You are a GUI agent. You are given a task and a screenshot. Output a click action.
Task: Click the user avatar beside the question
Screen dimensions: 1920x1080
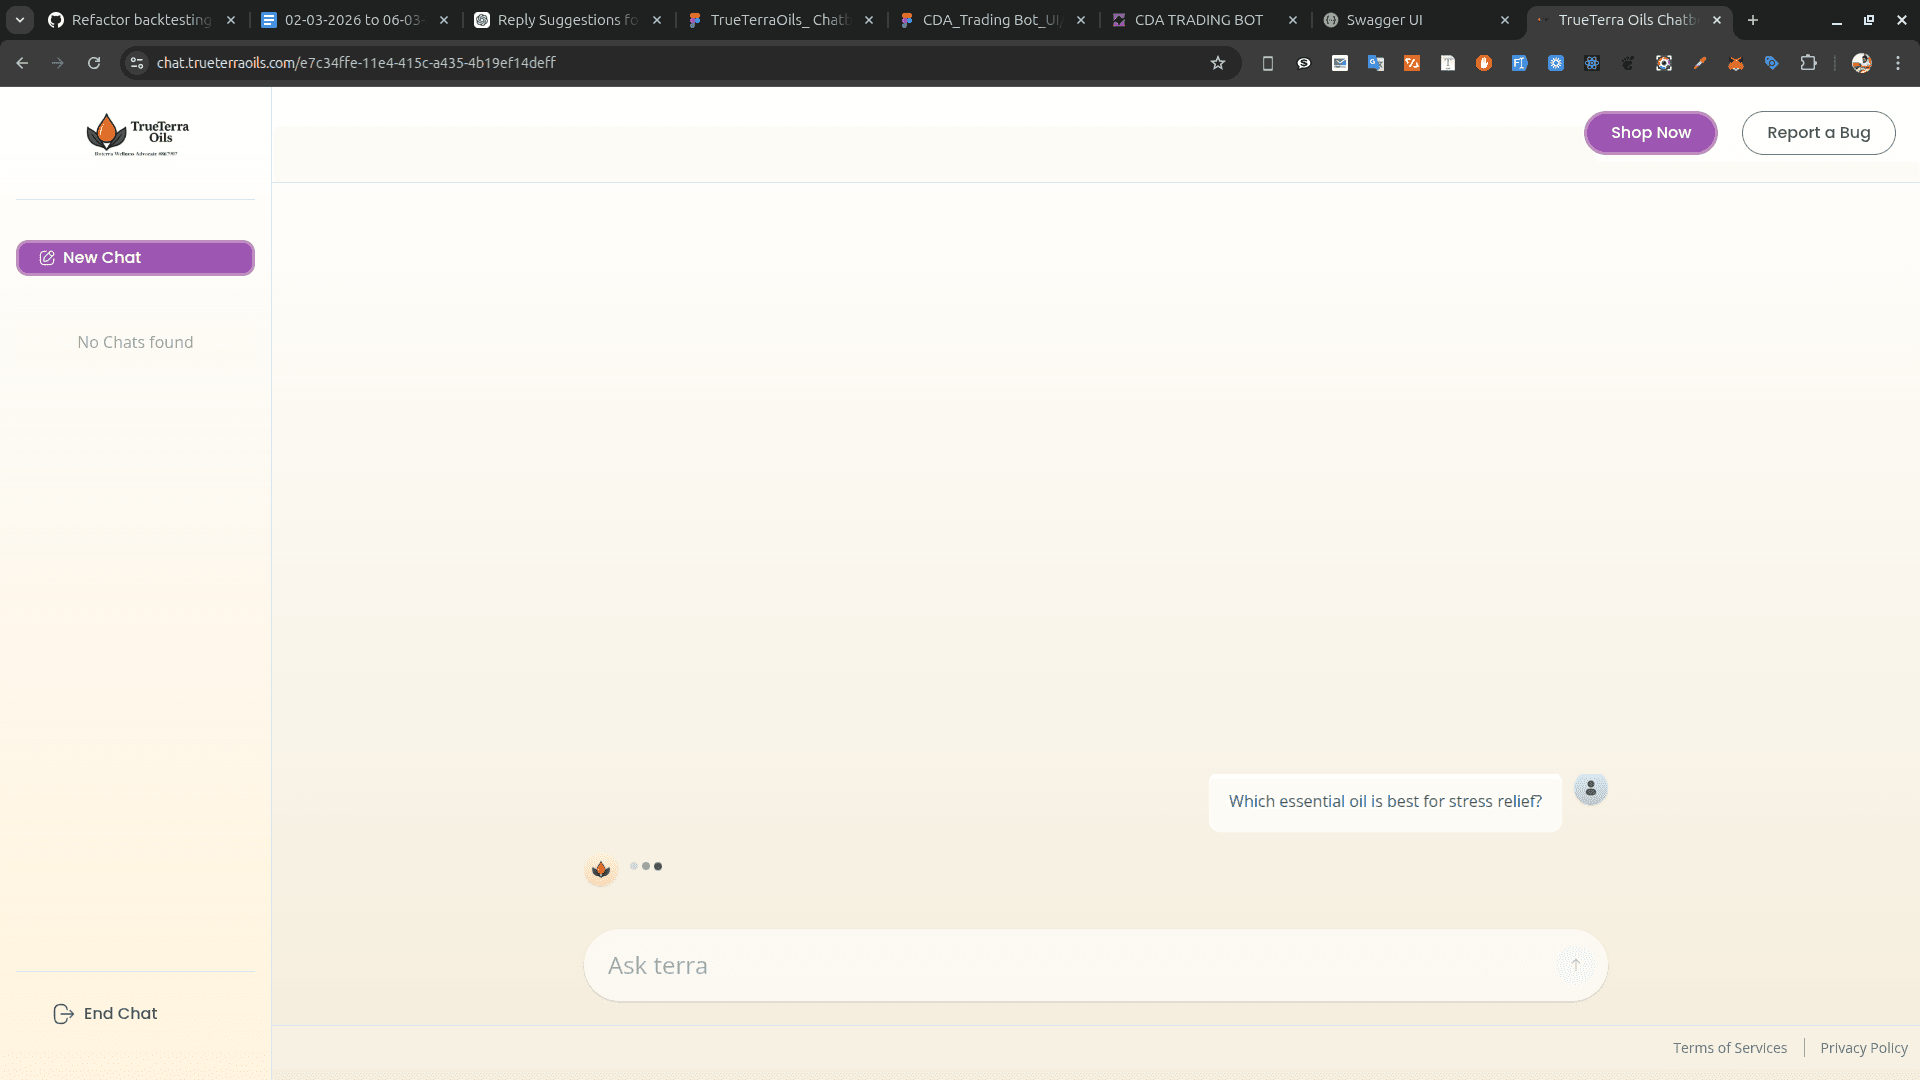pos(1590,789)
